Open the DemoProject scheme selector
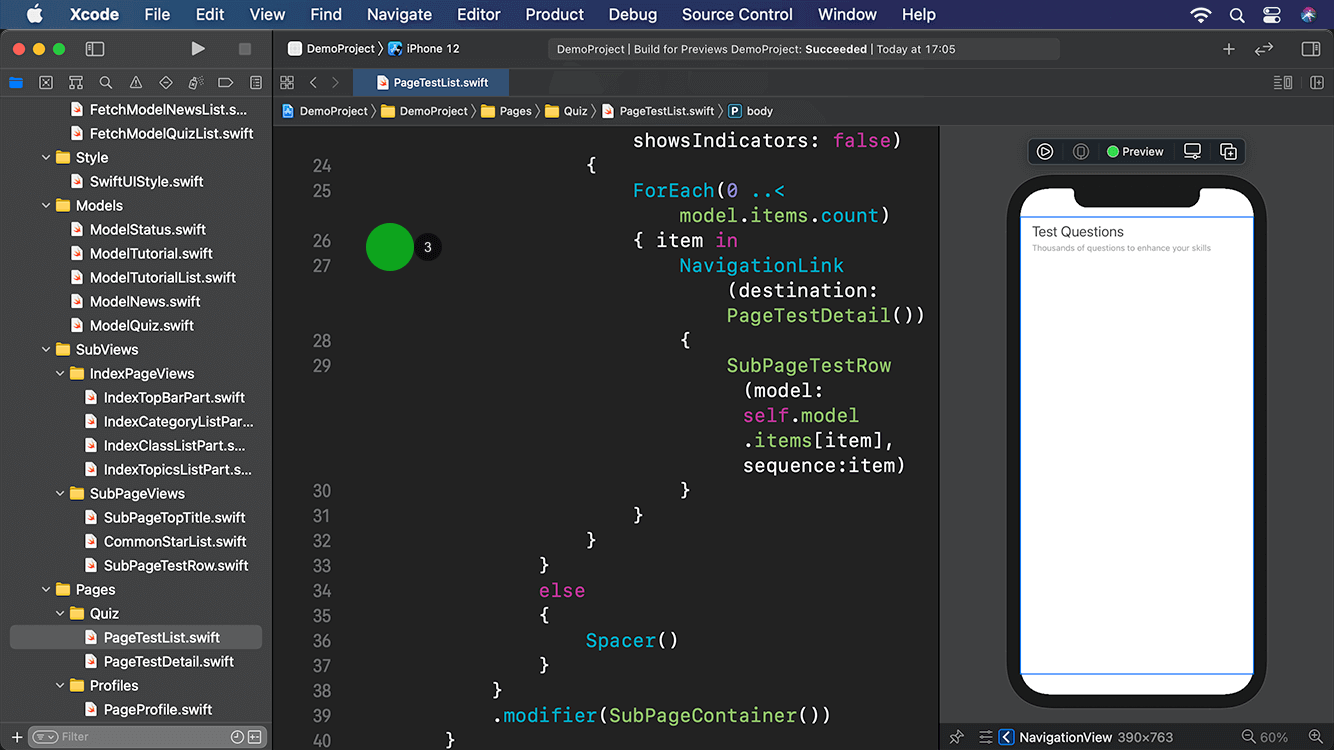Image resolution: width=1334 pixels, height=750 pixels. (331, 49)
